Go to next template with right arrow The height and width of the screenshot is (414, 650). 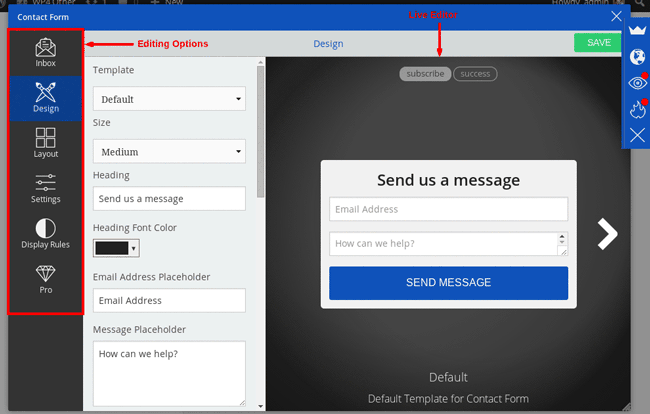607,233
